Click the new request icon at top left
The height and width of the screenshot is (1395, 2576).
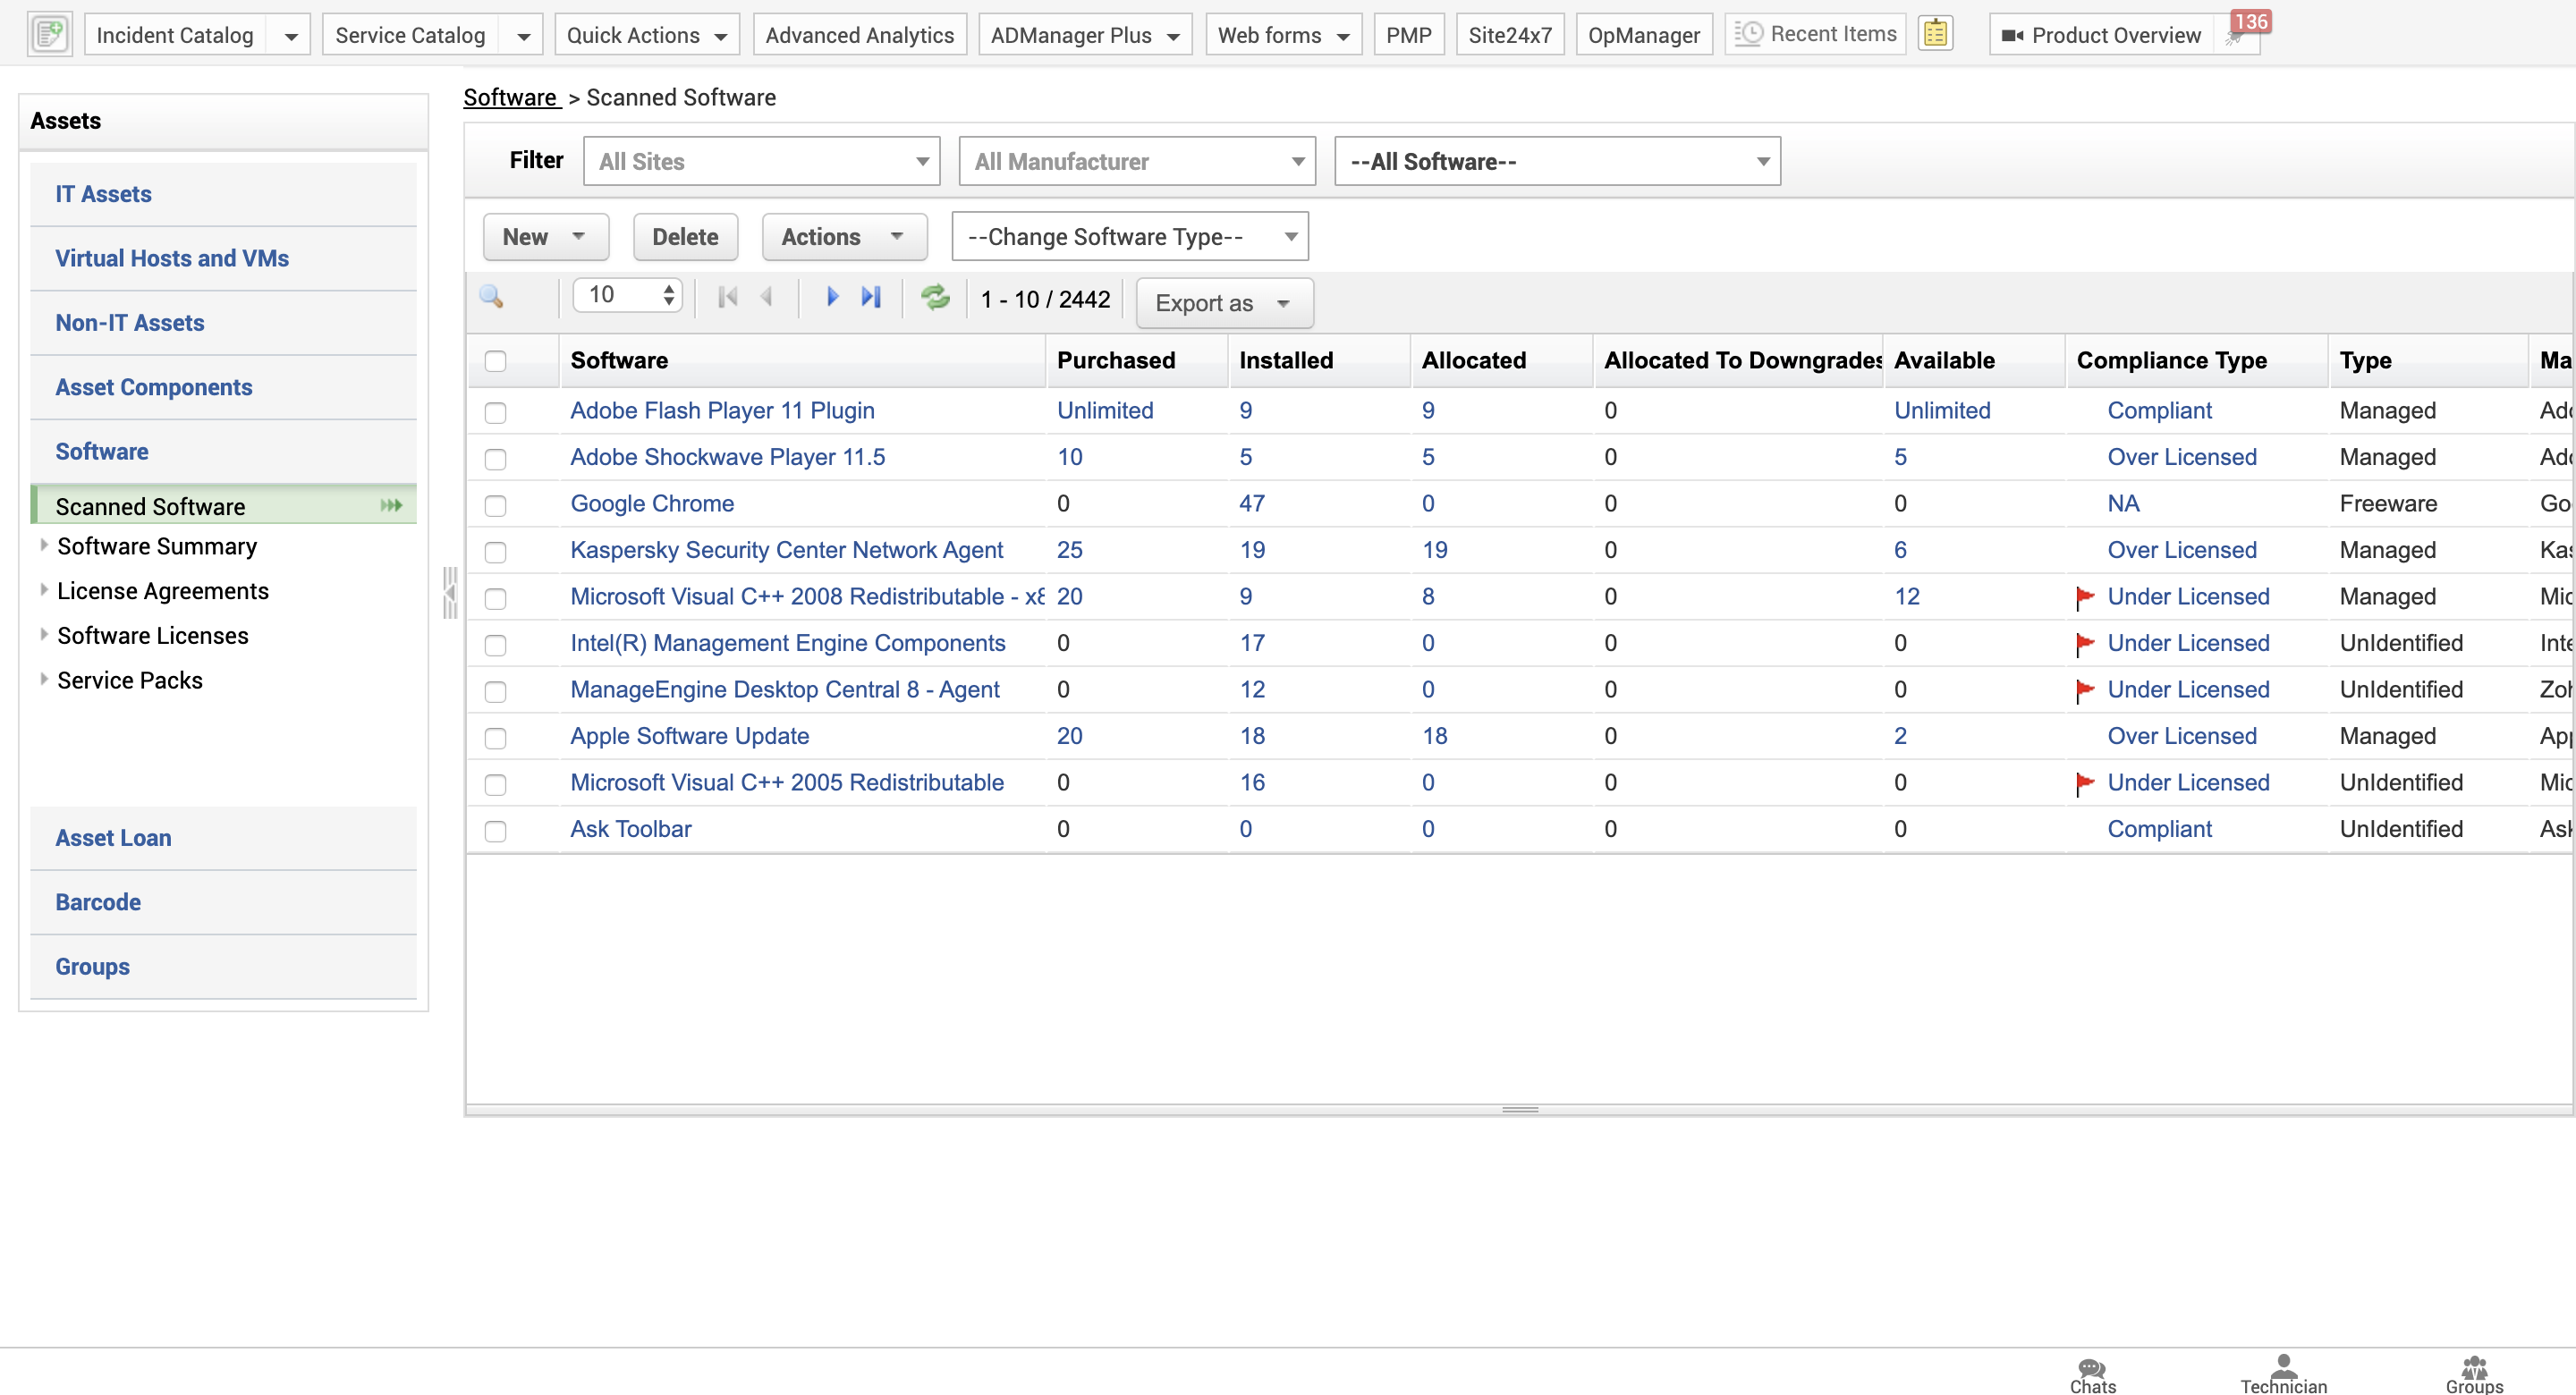click(x=49, y=34)
